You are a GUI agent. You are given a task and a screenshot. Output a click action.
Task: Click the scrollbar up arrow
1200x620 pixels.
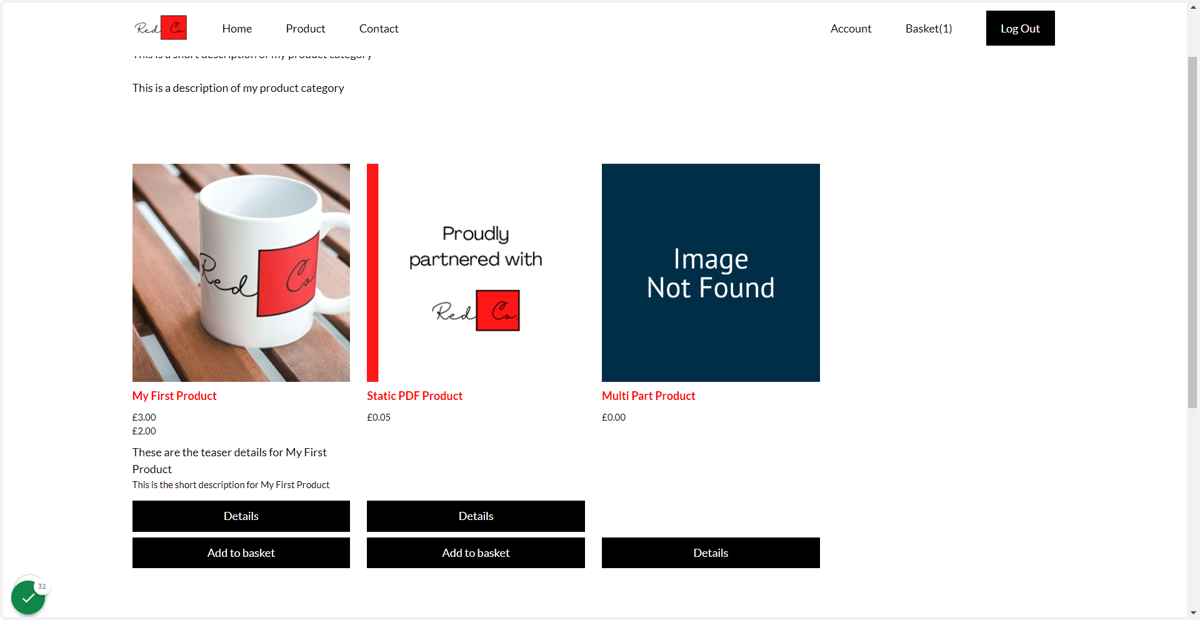tap(1191, 8)
